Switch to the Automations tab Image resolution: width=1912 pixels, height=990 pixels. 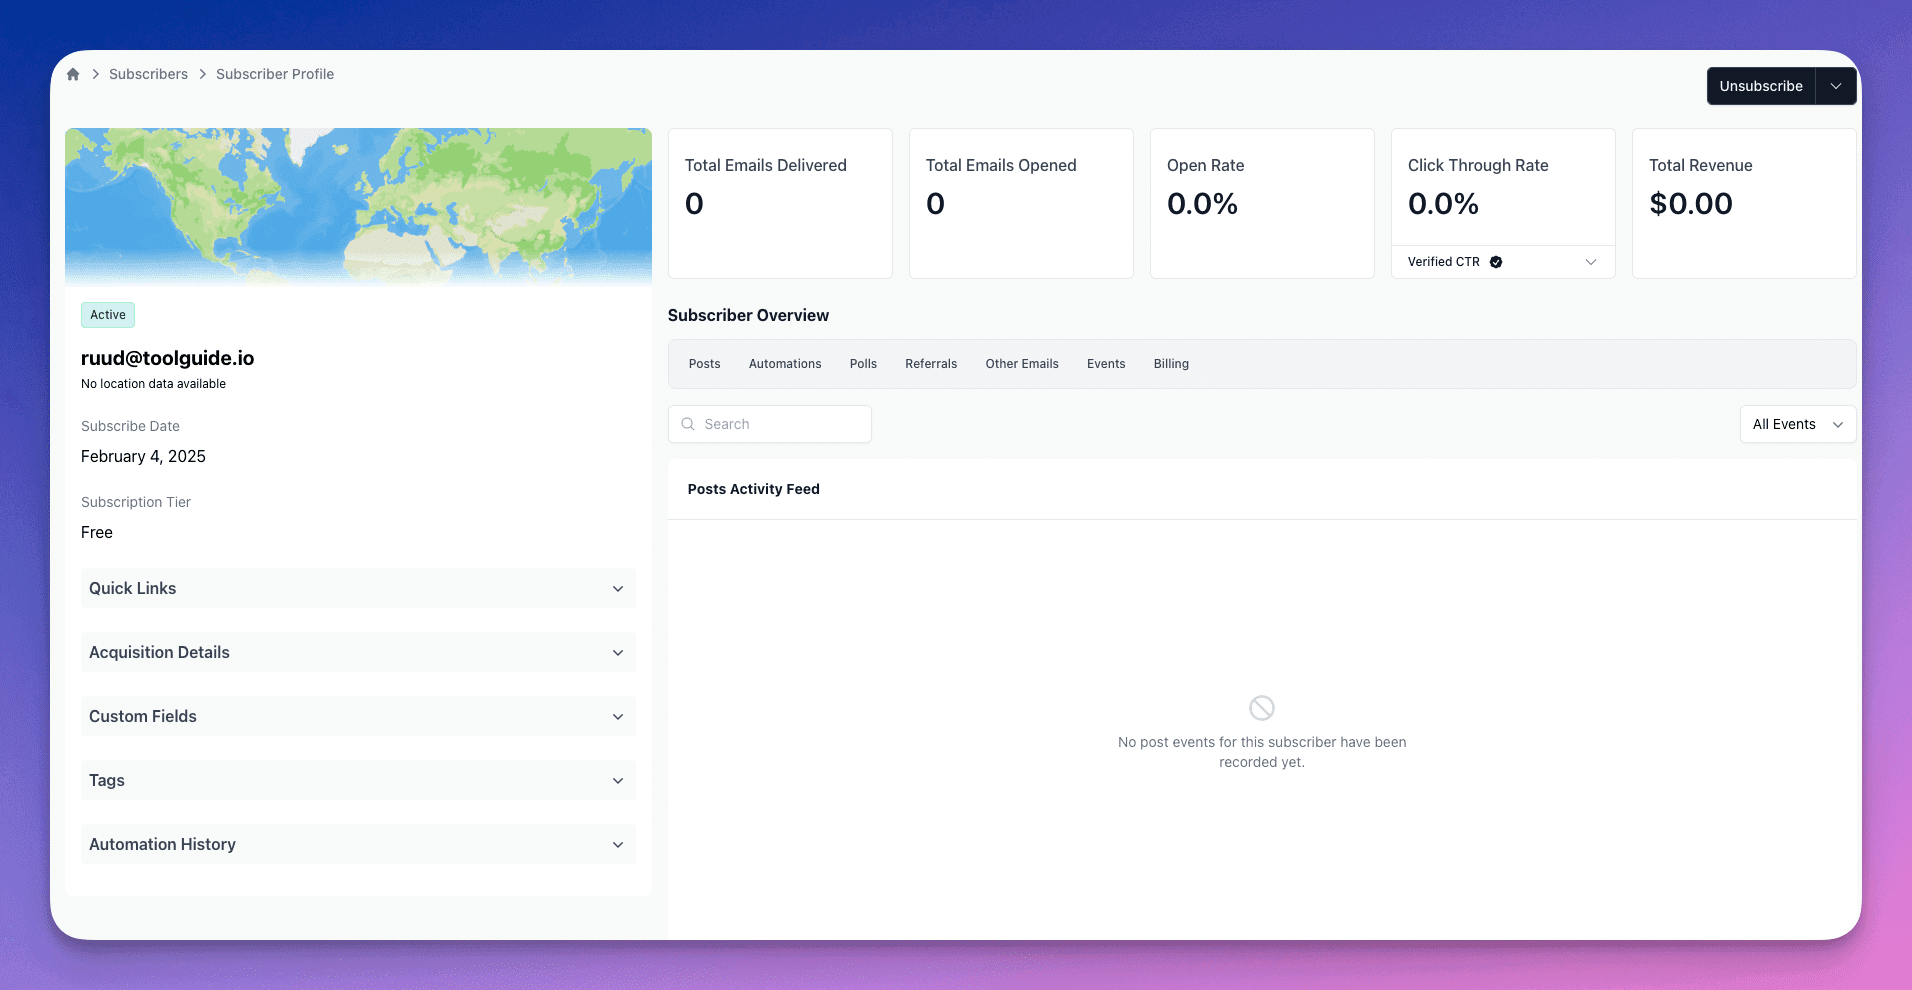(x=784, y=364)
